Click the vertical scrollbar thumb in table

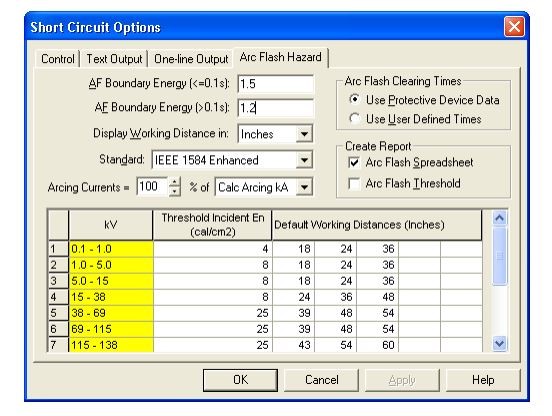click(x=500, y=256)
